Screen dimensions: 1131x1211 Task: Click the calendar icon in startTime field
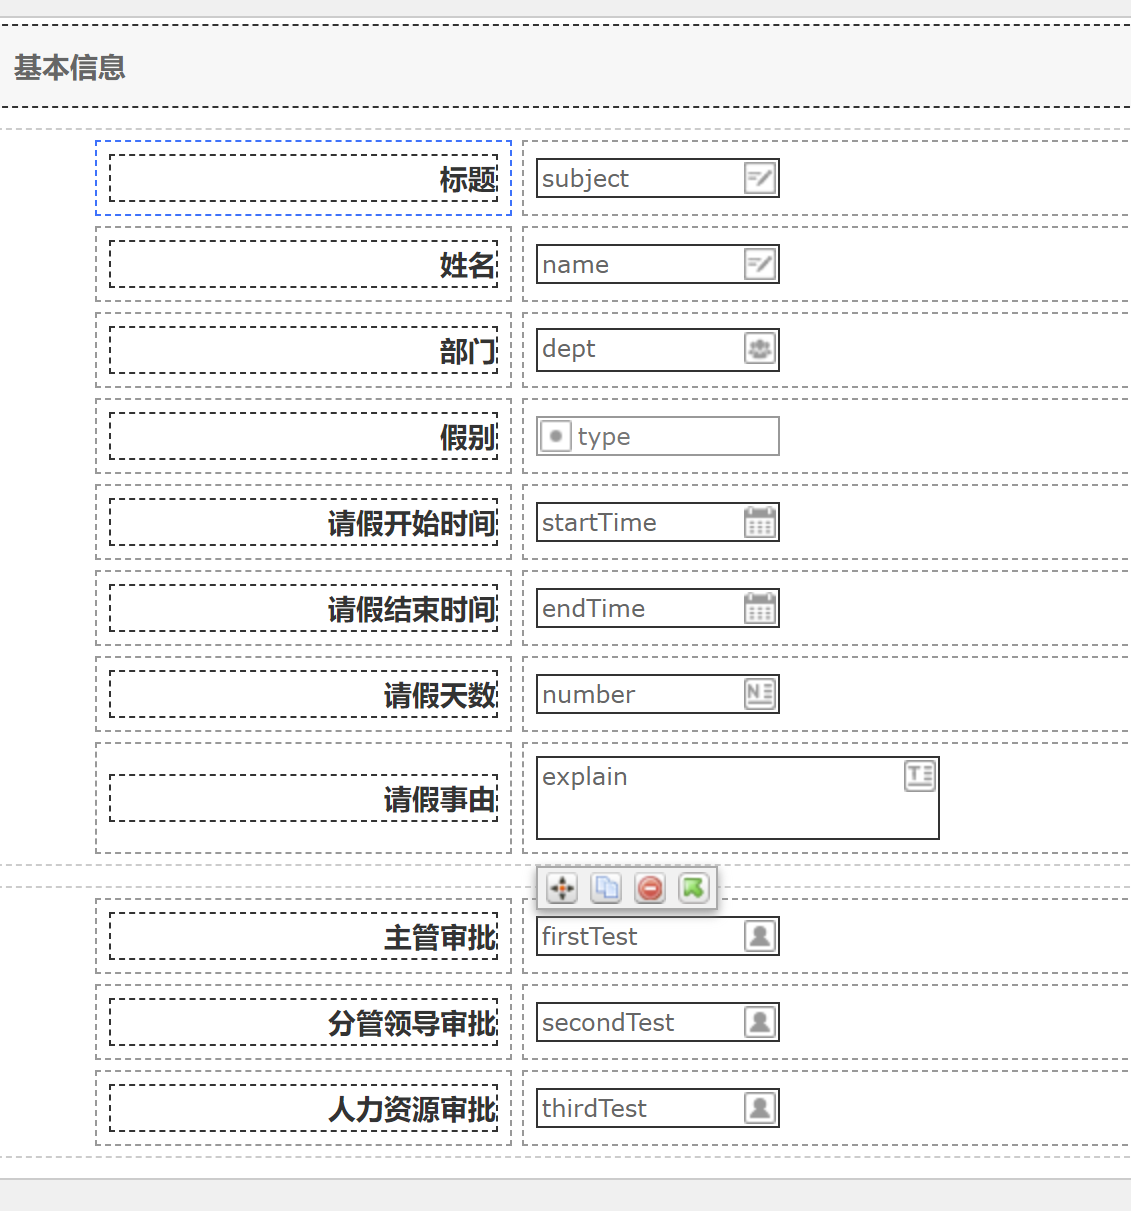pos(760,522)
